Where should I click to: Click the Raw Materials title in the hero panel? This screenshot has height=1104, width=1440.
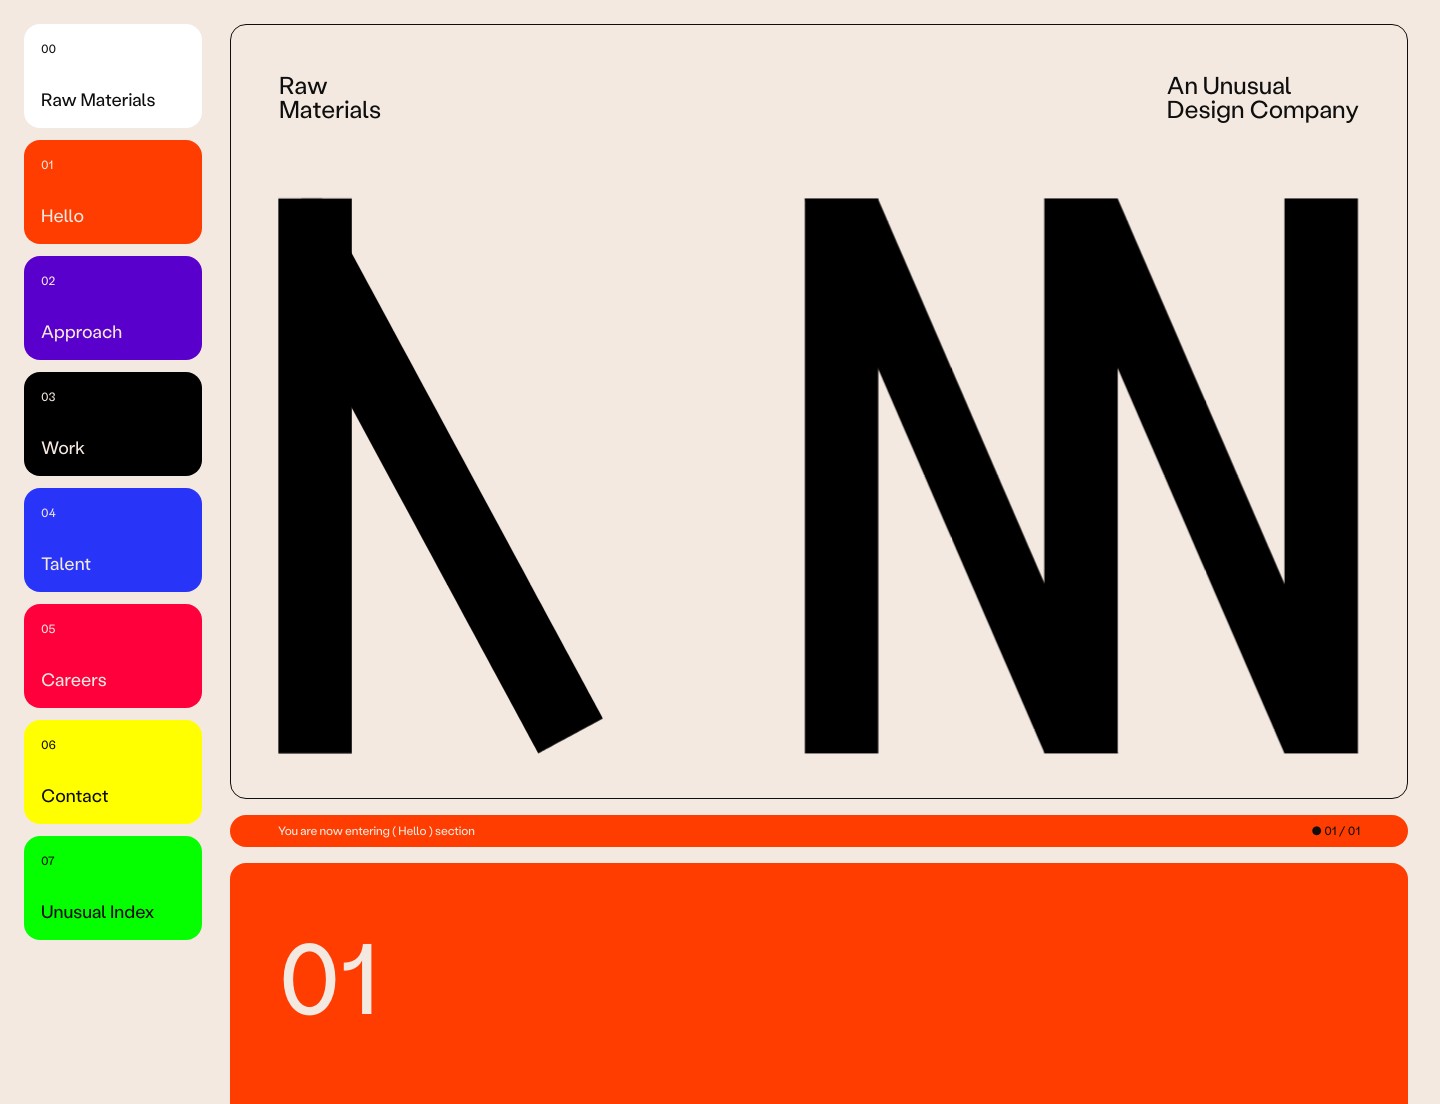click(x=329, y=98)
